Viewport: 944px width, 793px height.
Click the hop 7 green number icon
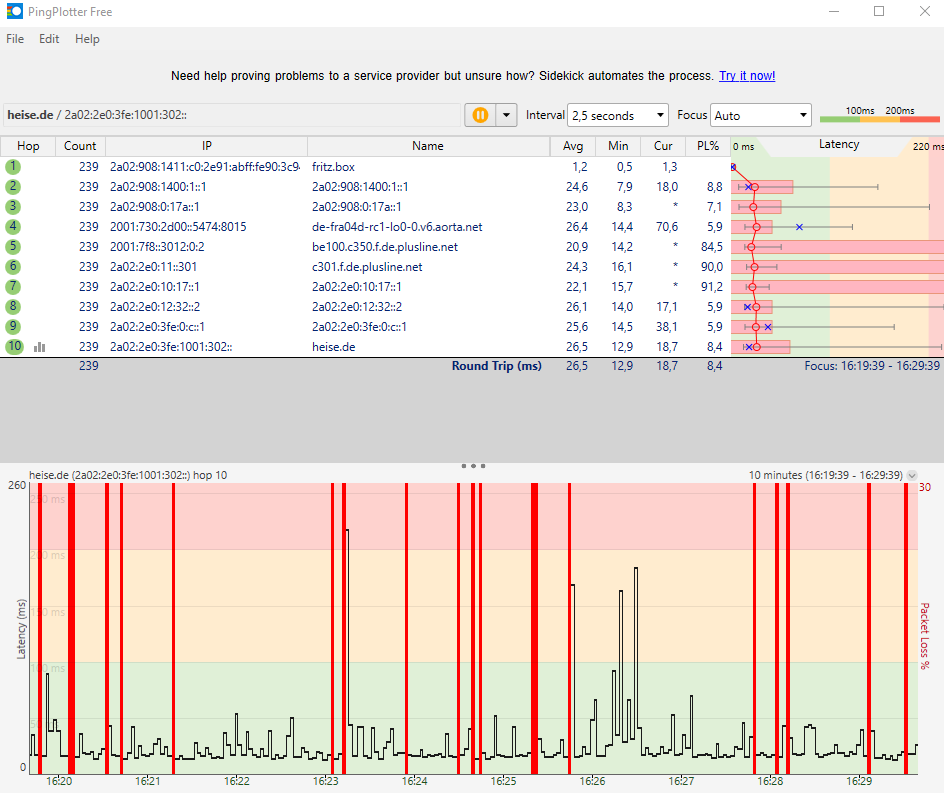13,287
